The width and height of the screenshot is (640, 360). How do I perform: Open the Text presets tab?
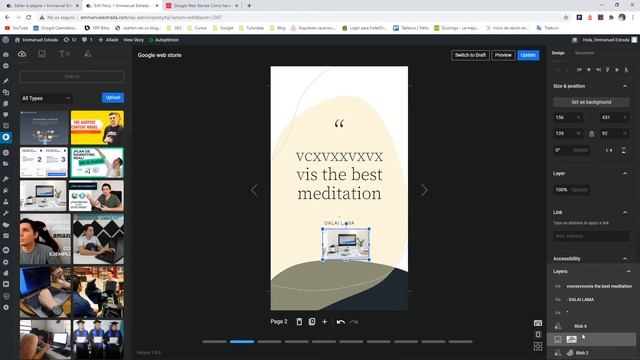point(64,54)
